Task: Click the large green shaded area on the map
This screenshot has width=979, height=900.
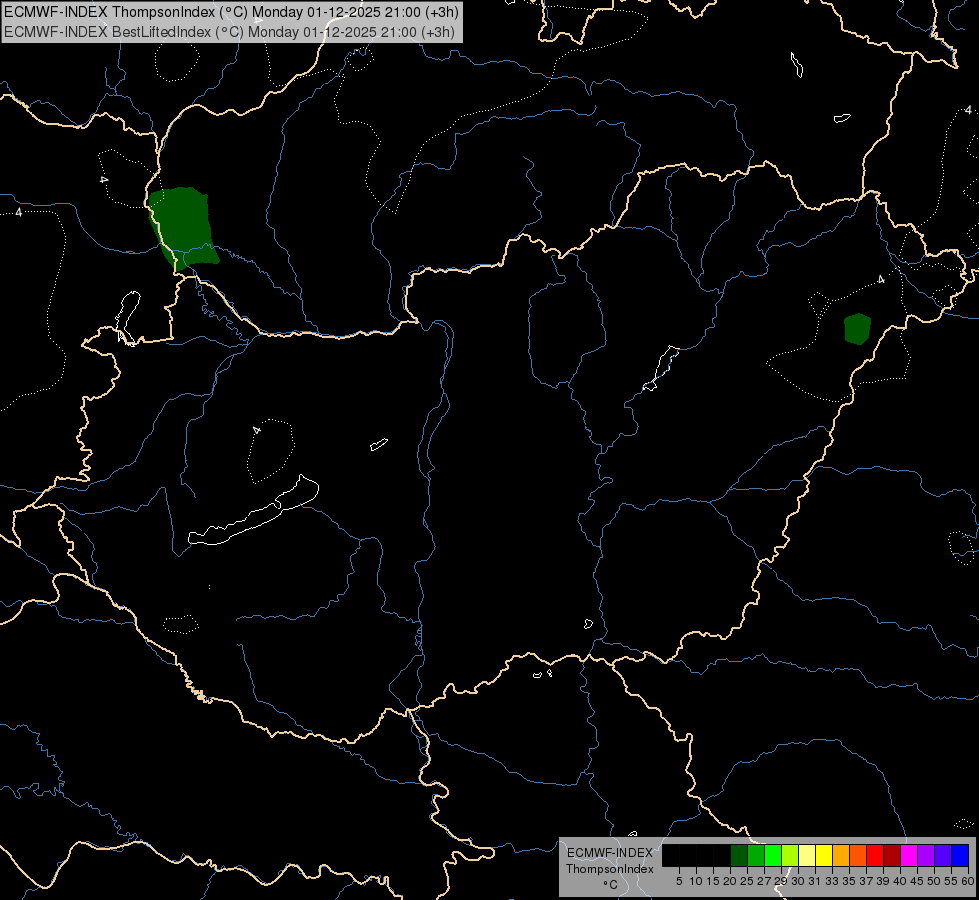Action: tap(183, 228)
